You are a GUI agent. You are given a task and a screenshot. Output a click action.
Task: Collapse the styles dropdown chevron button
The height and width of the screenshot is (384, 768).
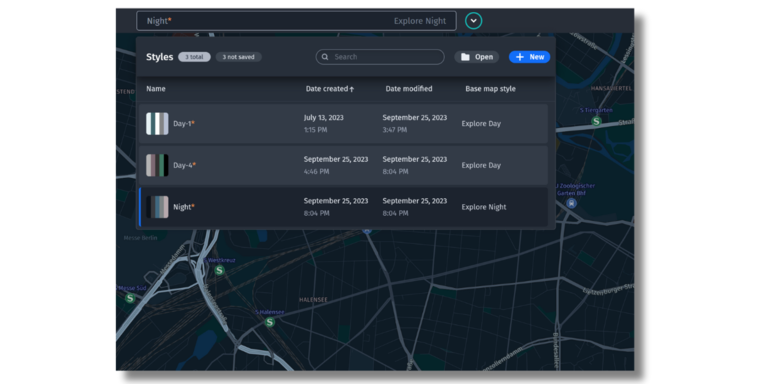(x=474, y=21)
